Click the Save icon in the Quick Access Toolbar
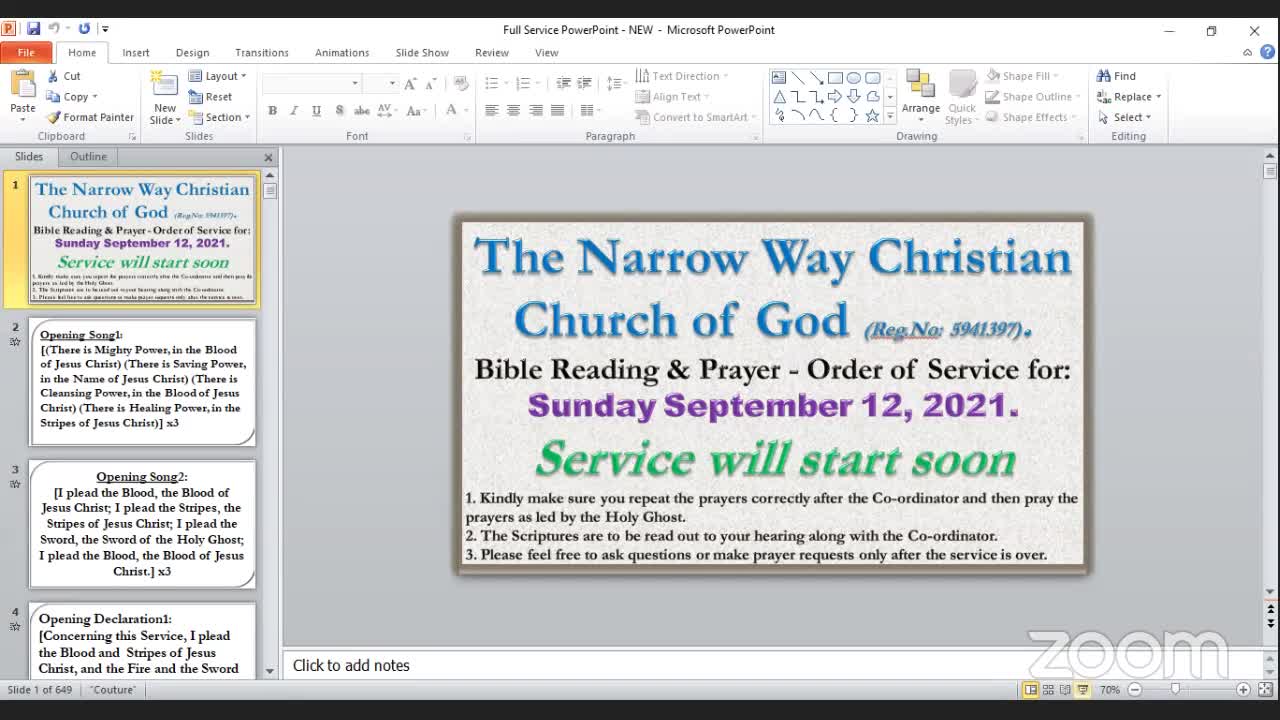The width and height of the screenshot is (1280, 720). [x=33, y=29]
